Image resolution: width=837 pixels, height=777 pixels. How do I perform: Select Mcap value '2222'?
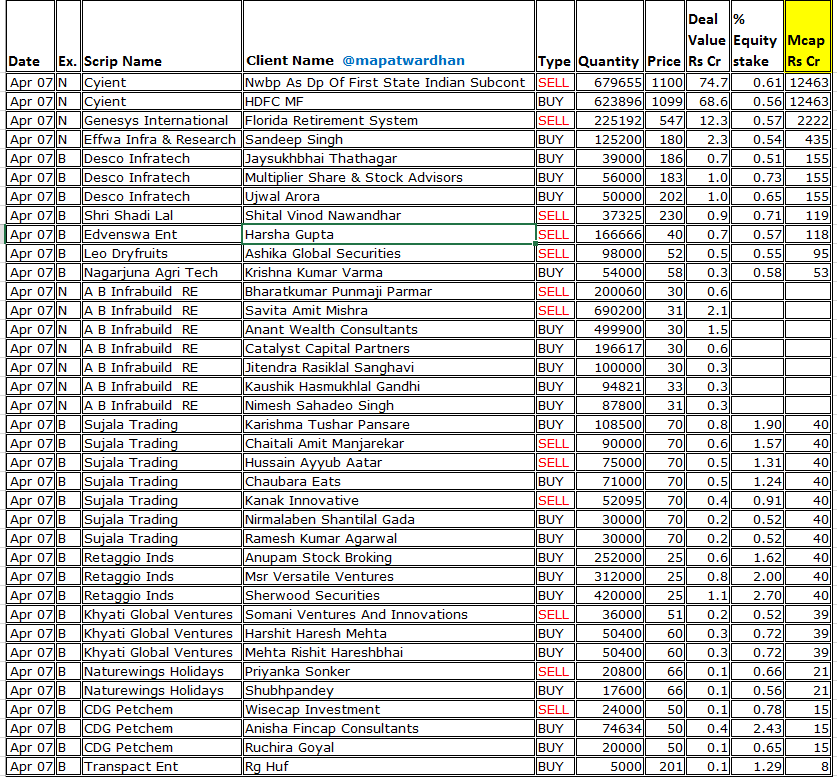tap(807, 121)
